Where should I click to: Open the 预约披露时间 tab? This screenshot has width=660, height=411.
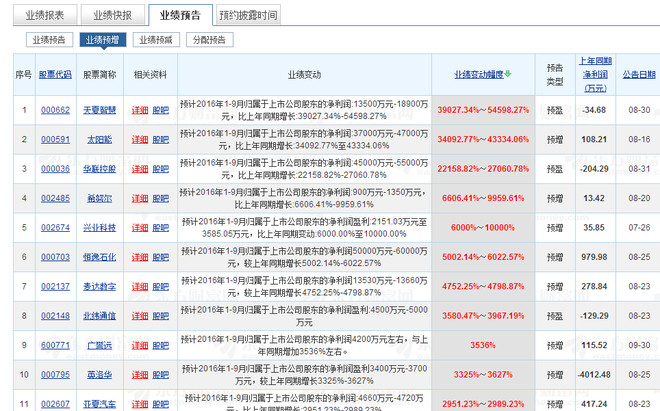point(248,15)
